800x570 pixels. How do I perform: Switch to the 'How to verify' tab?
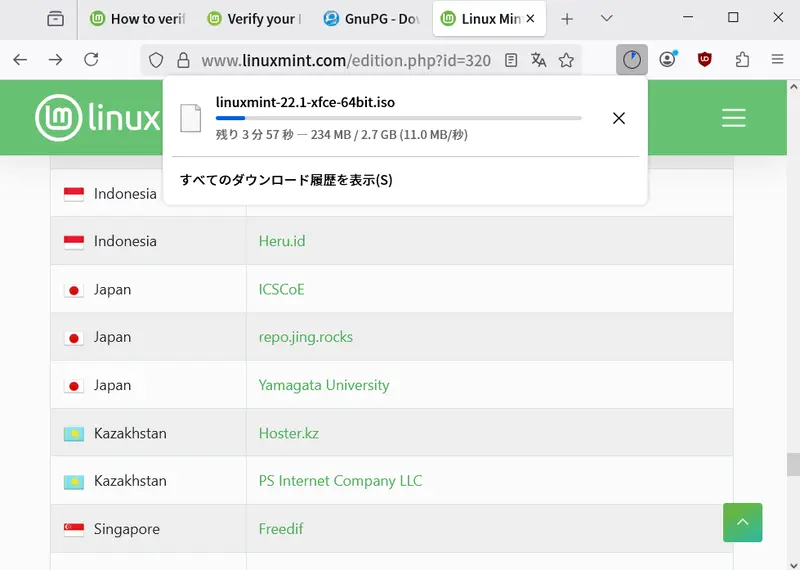click(x=138, y=19)
